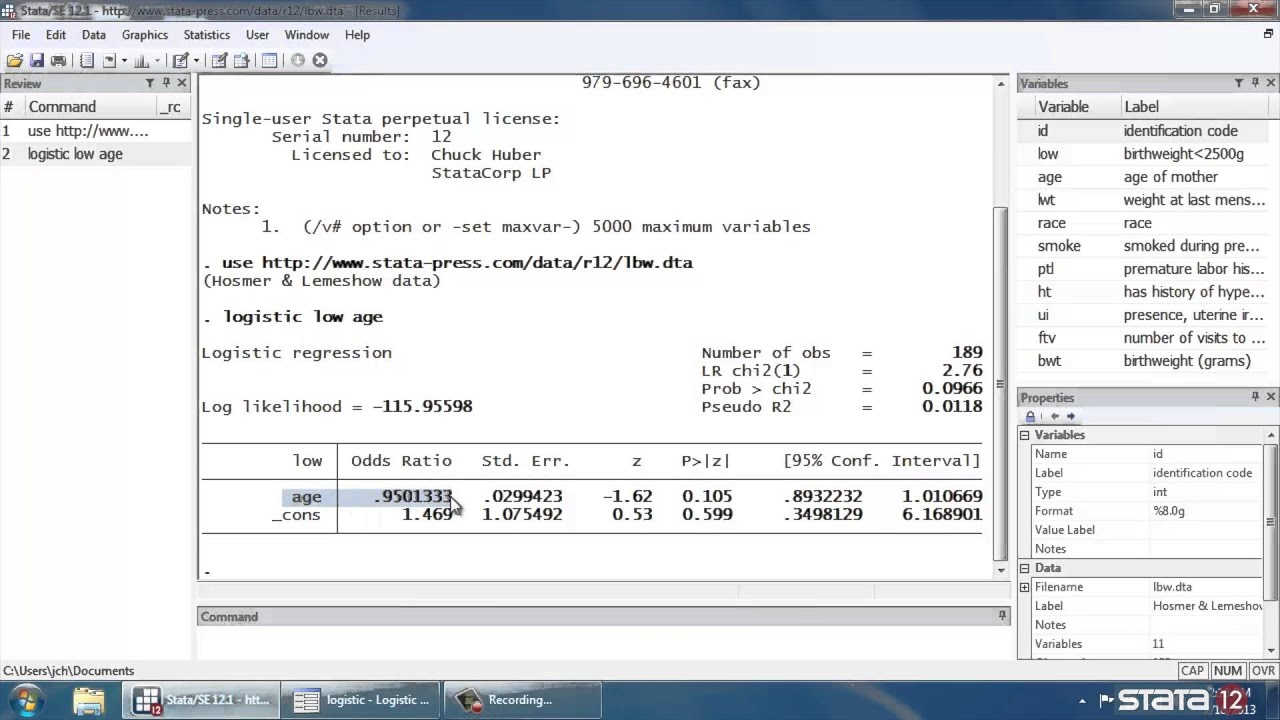Click inside the Command input box

[604, 643]
